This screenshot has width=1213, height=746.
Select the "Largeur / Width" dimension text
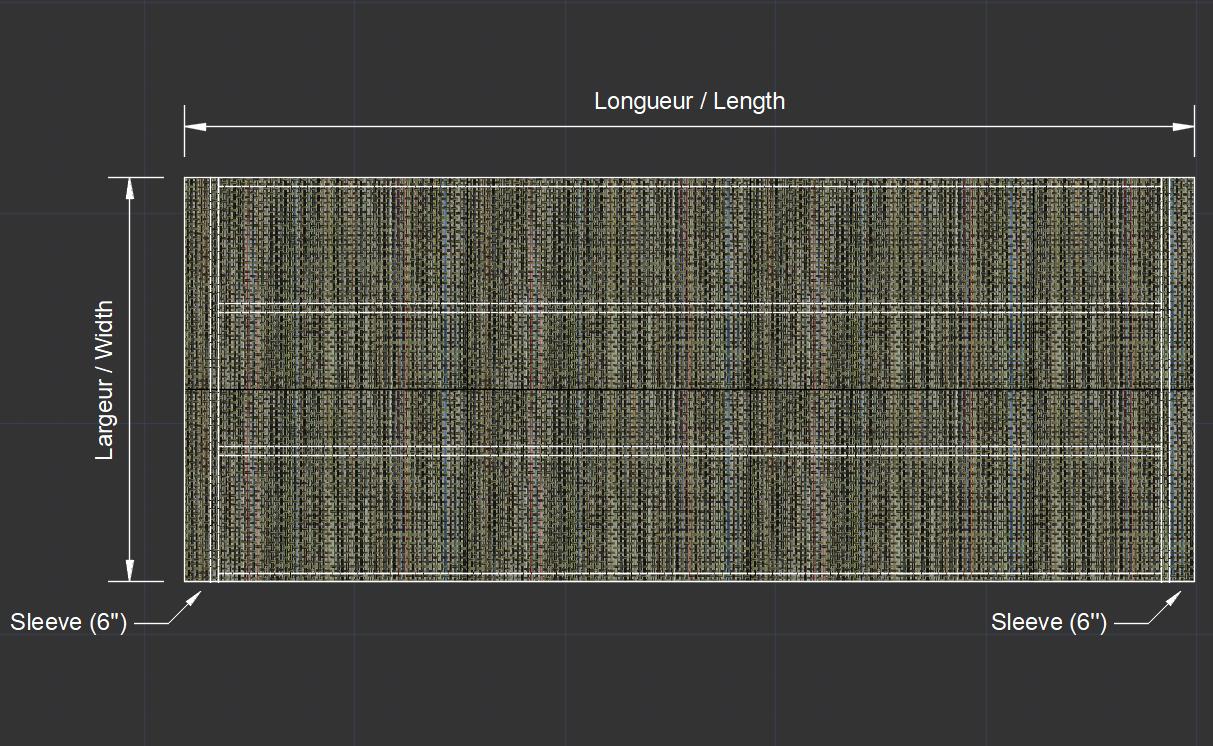(105, 380)
